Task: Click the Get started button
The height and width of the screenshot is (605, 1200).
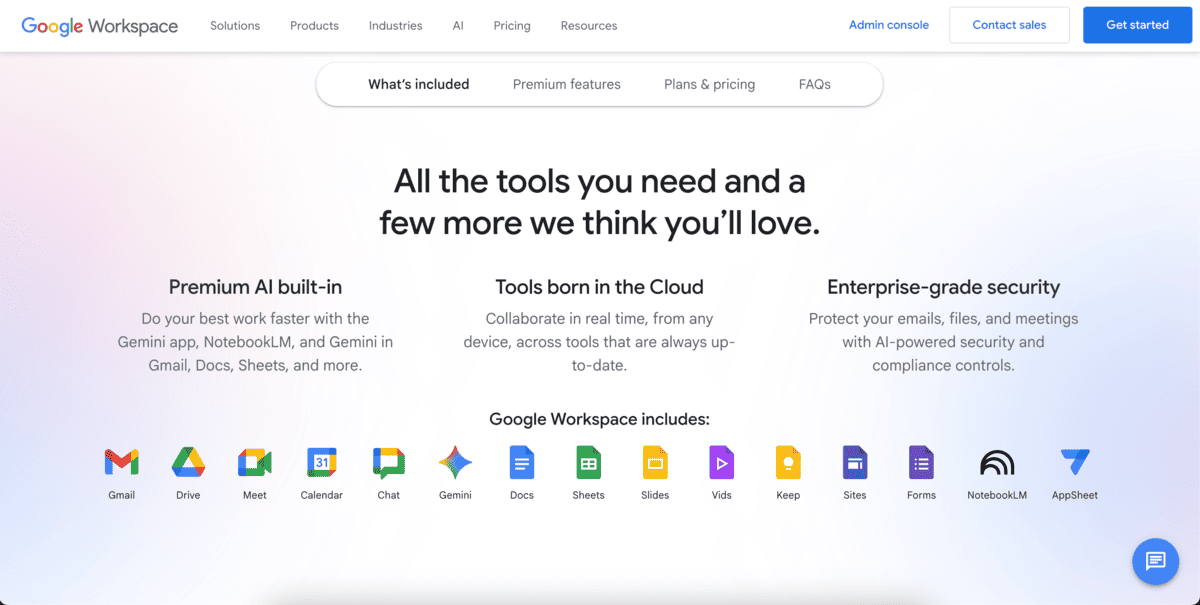Action: [x=1137, y=25]
